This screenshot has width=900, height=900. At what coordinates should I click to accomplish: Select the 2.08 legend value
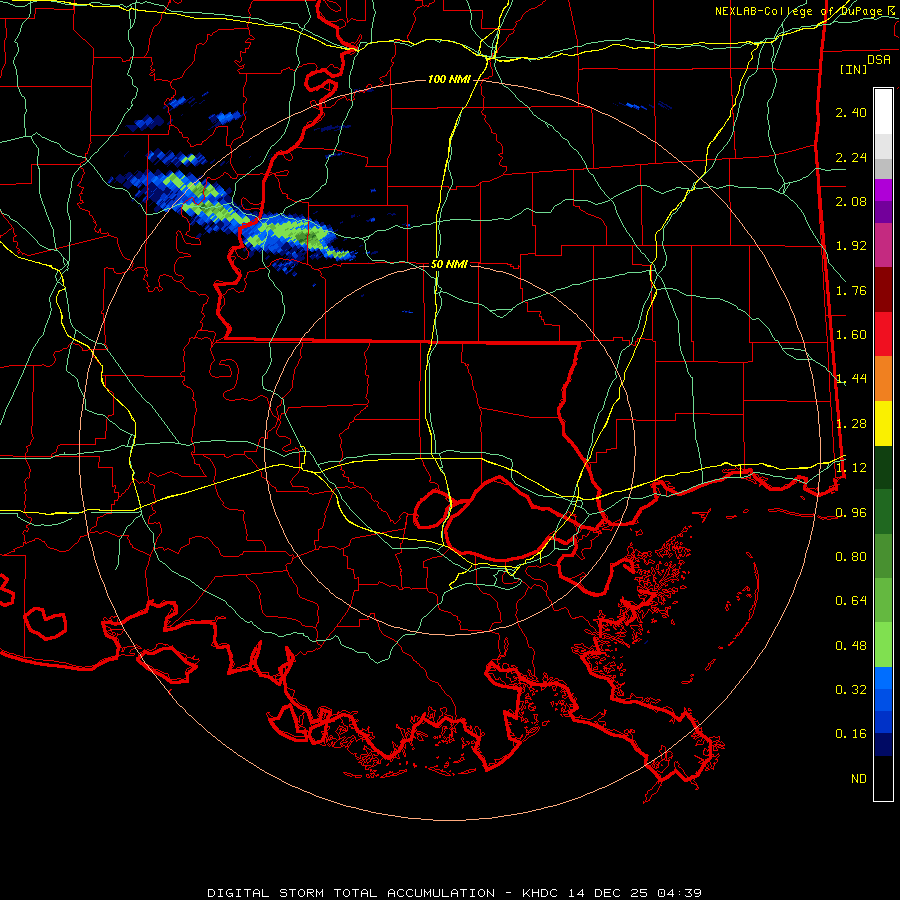pyautogui.click(x=851, y=201)
